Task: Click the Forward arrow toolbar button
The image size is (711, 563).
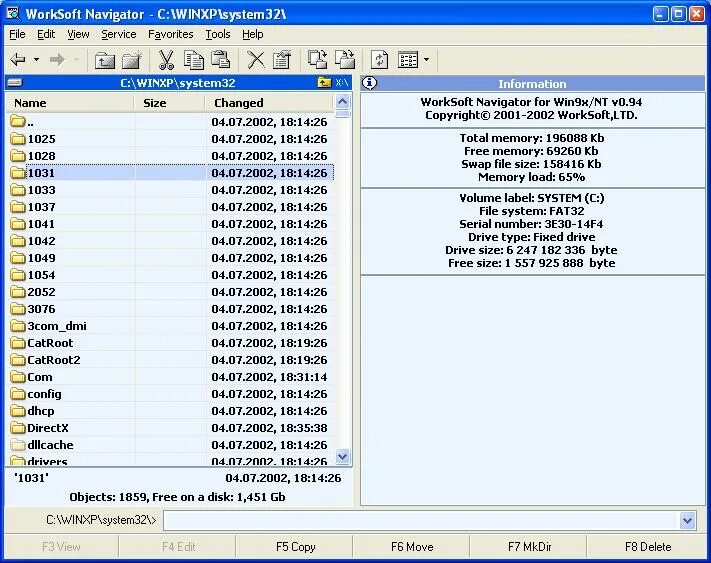Action: (x=57, y=59)
